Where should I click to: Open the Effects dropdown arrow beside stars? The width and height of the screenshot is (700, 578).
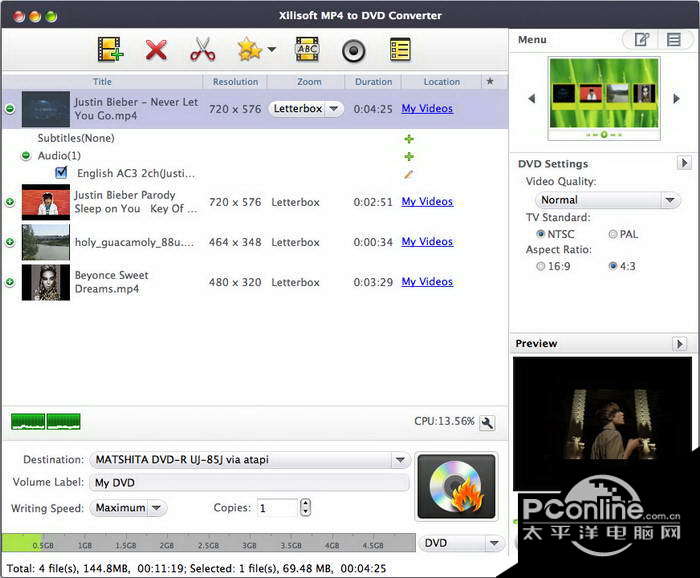[x=271, y=50]
